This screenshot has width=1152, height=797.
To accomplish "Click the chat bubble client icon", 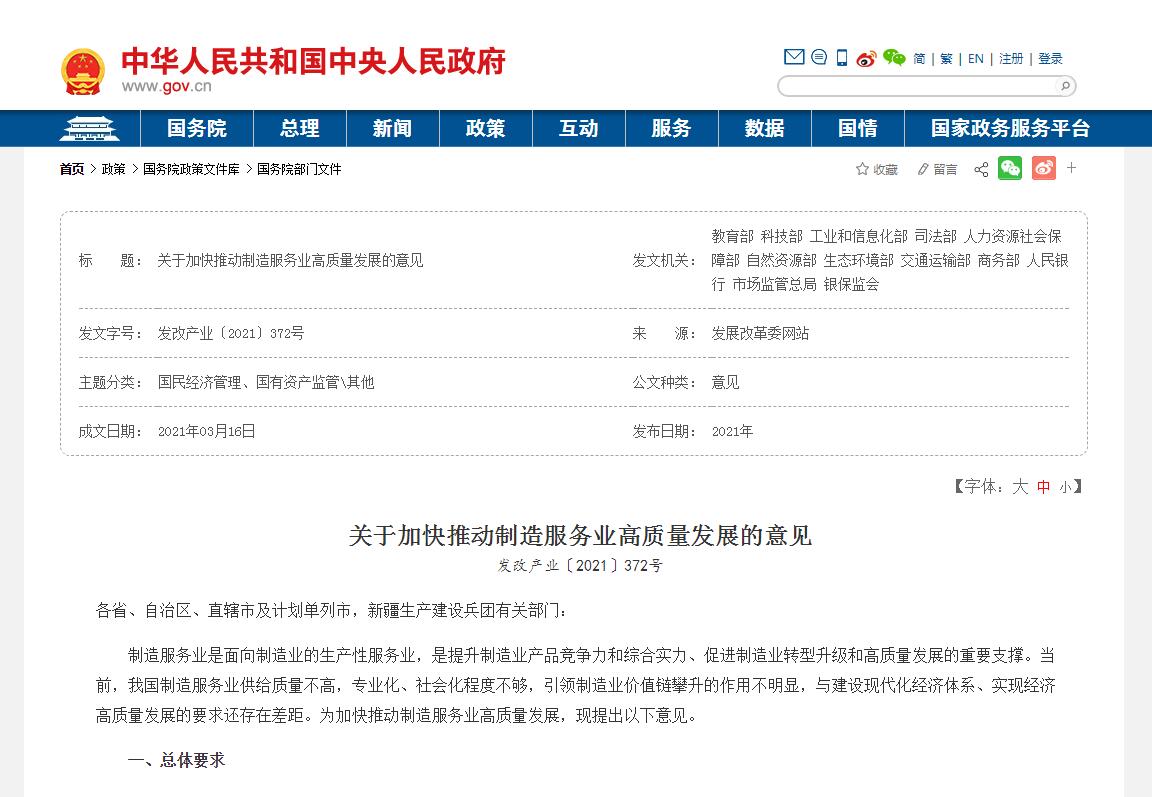I will tap(819, 57).
